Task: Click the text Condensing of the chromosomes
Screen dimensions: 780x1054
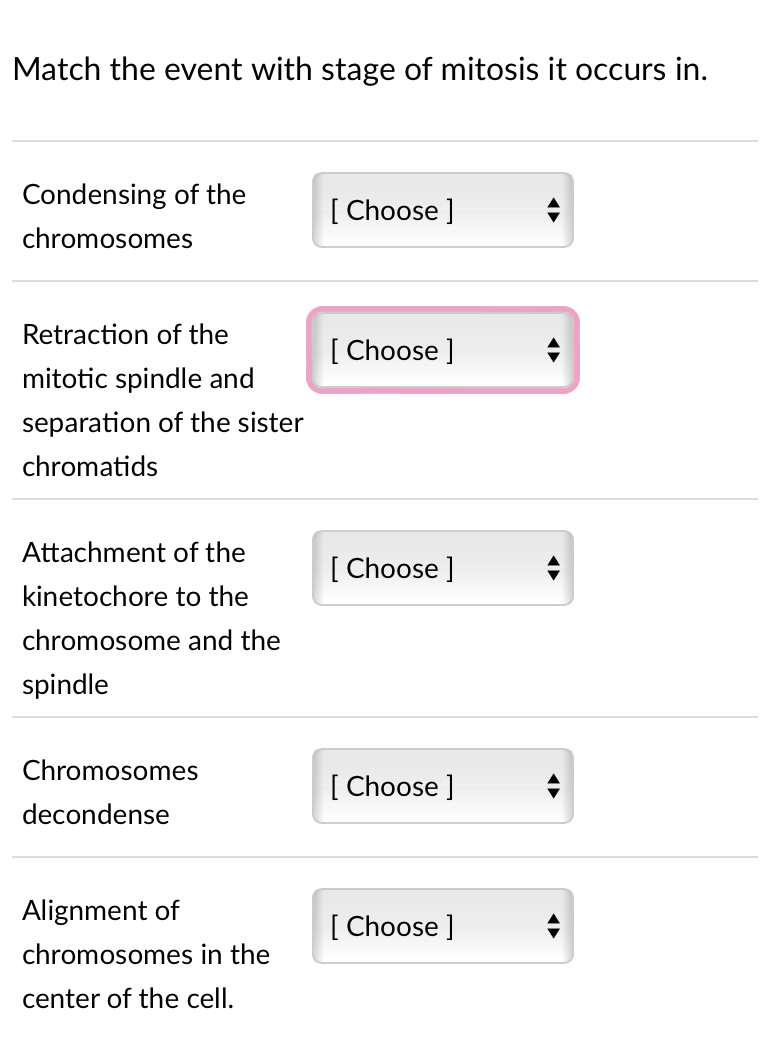Action: point(134,216)
